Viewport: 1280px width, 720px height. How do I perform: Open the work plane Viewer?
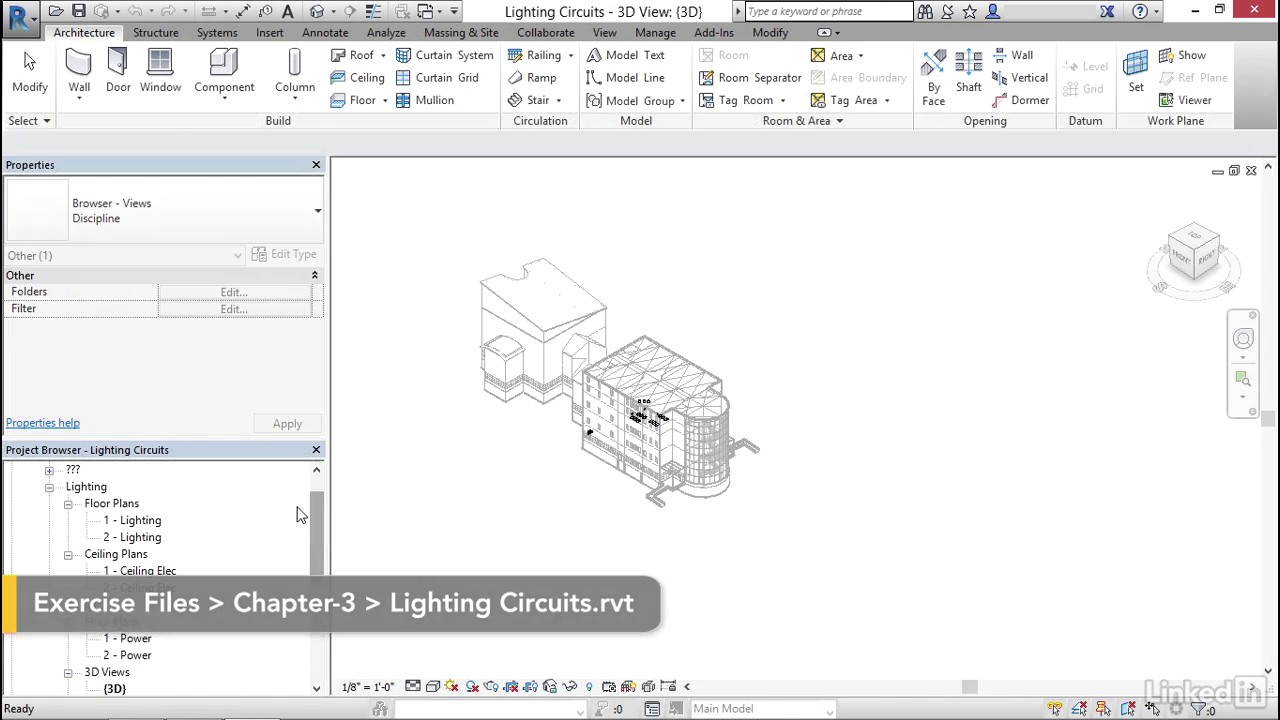(1185, 100)
